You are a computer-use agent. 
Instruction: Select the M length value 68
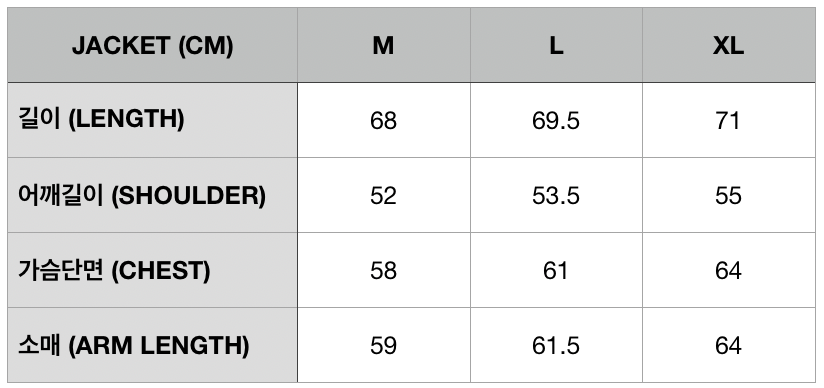(384, 120)
